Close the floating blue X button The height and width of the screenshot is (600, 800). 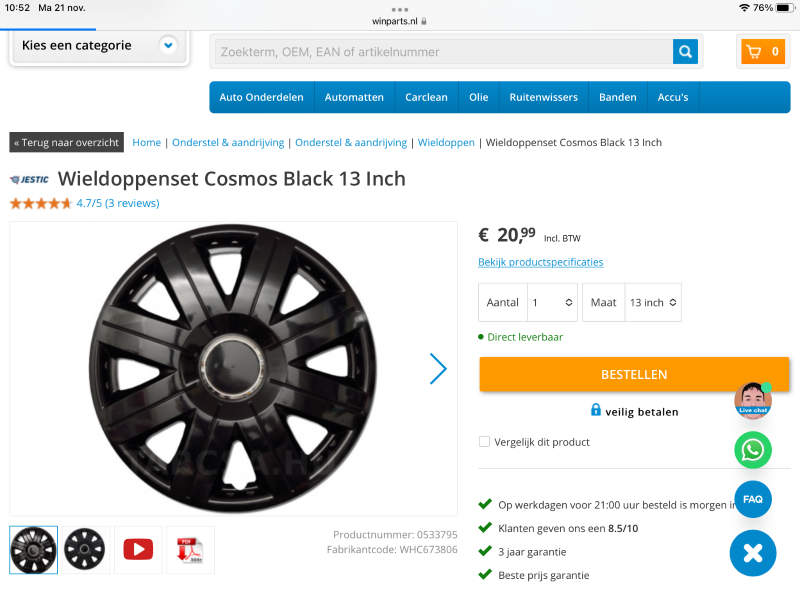[x=753, y=553]
